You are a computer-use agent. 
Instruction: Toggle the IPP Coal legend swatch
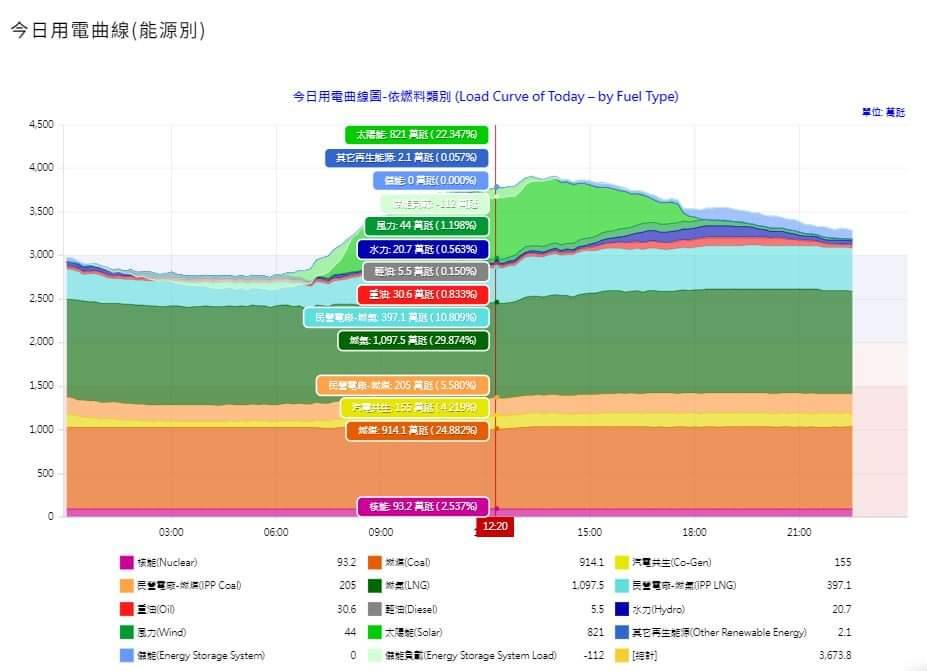point(127,586)
